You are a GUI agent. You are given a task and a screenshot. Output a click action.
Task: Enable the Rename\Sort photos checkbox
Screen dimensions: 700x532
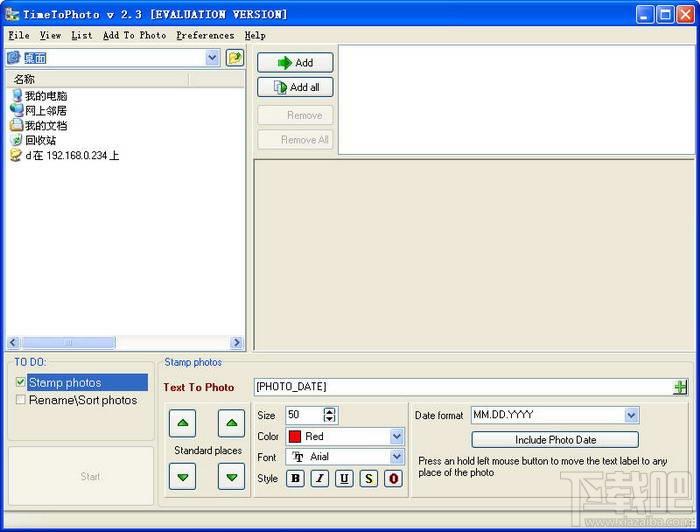[20, 399]
